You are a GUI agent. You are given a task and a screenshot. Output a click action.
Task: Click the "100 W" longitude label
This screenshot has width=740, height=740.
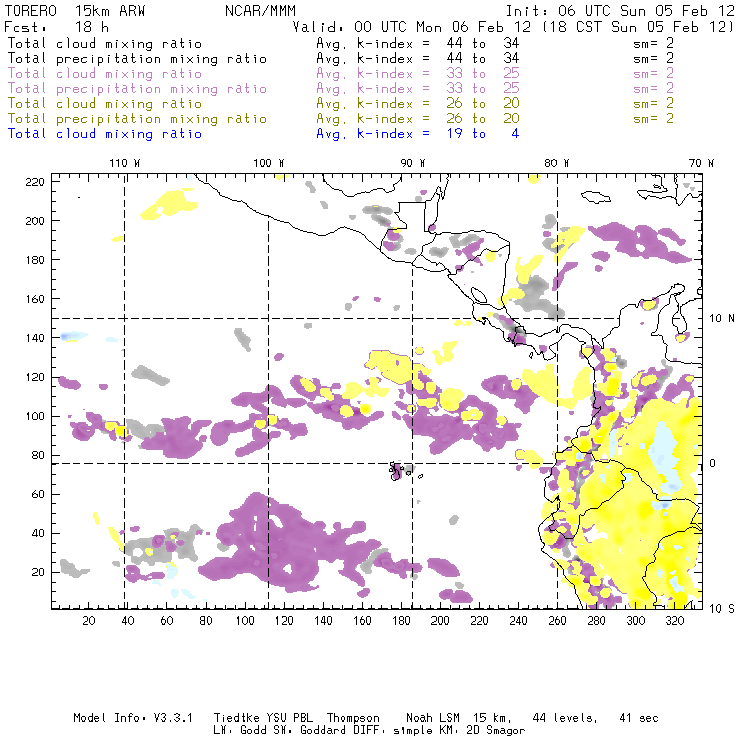[269, 163]
